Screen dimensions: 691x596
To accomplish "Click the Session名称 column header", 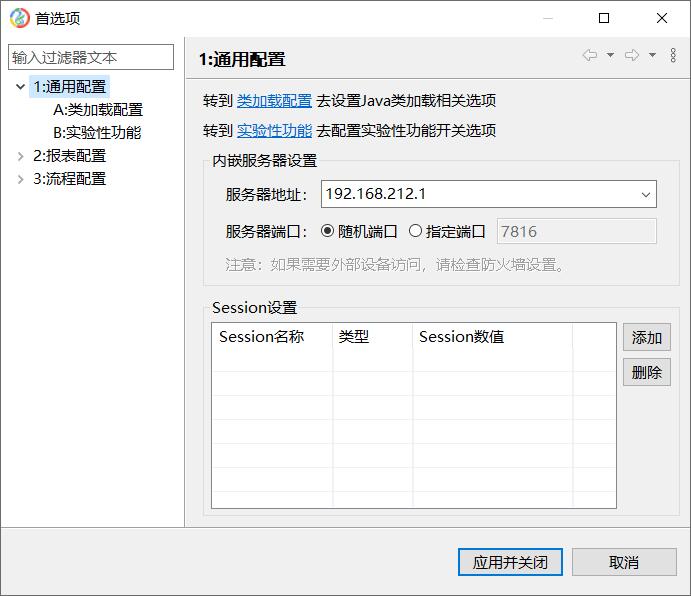I will (272, 337).
